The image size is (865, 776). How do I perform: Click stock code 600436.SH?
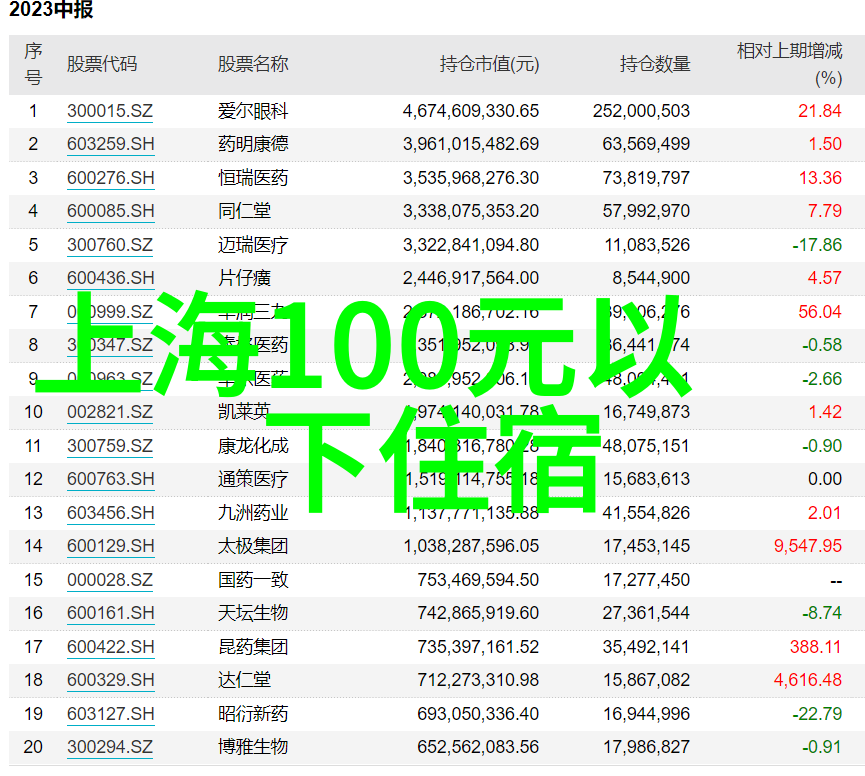[x=111, y=278]
